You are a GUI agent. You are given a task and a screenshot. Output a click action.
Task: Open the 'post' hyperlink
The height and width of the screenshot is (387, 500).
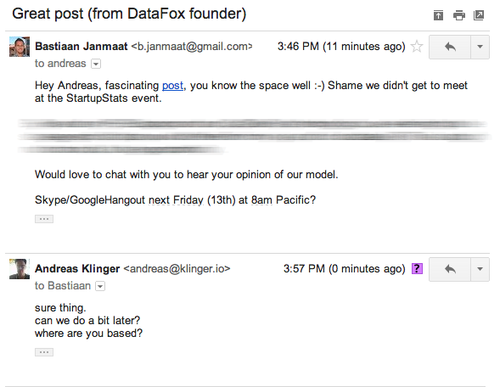point(173,86)
